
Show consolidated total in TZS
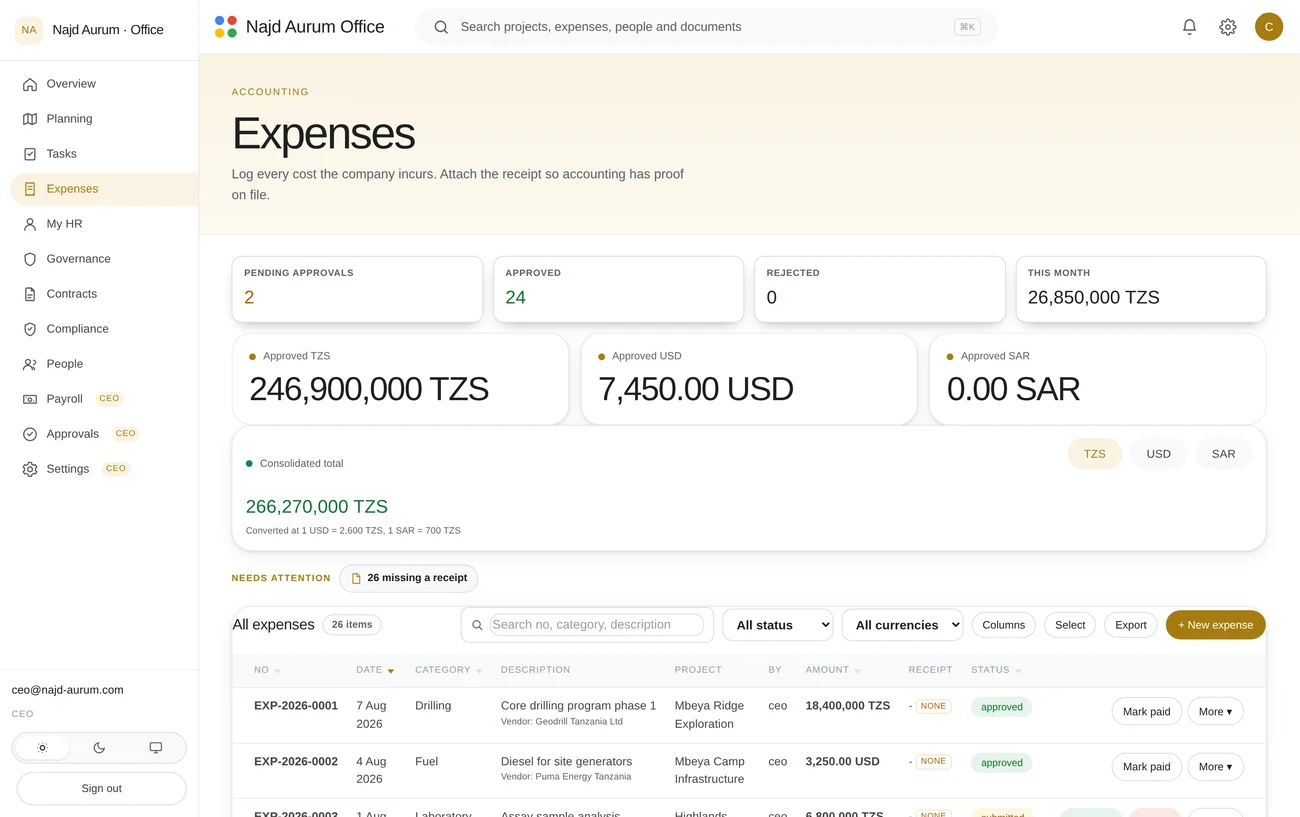pos(1095,454)
